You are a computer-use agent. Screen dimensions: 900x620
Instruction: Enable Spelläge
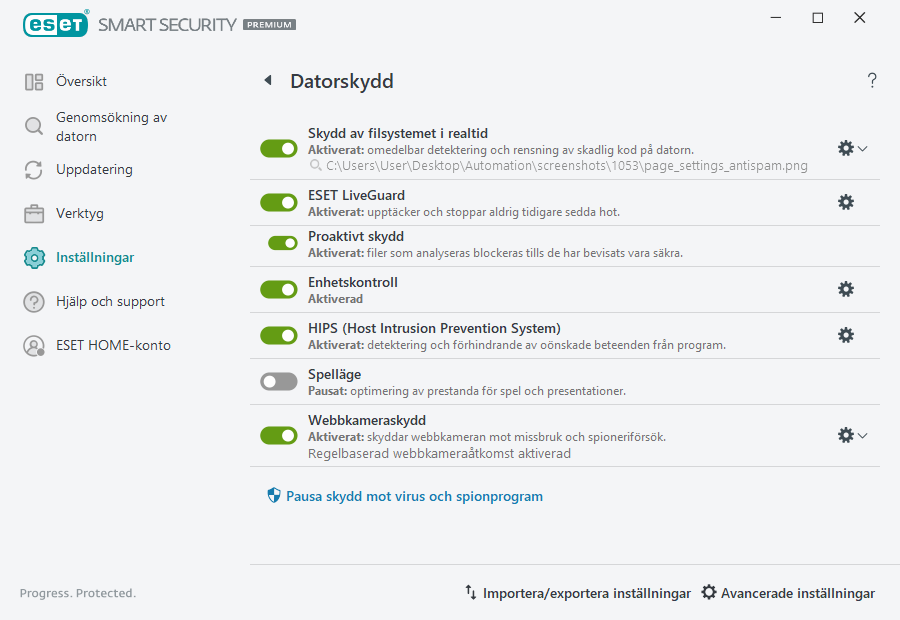click(x=278, y=381)
